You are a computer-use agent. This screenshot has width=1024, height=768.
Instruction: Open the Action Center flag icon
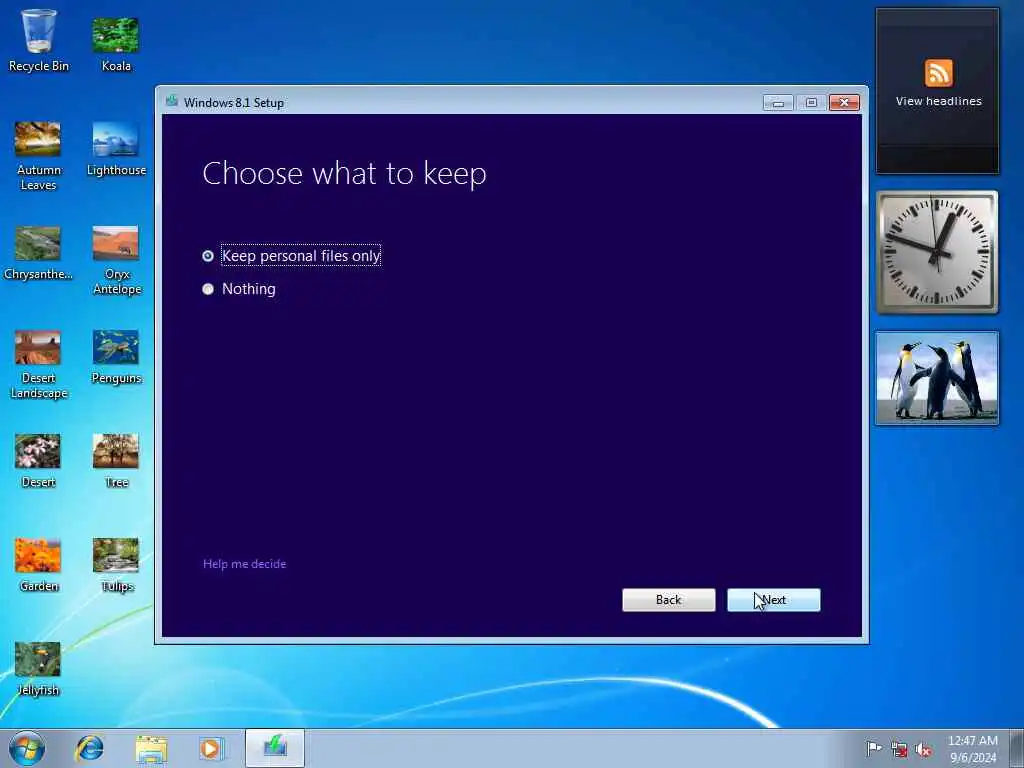(873, 748)
